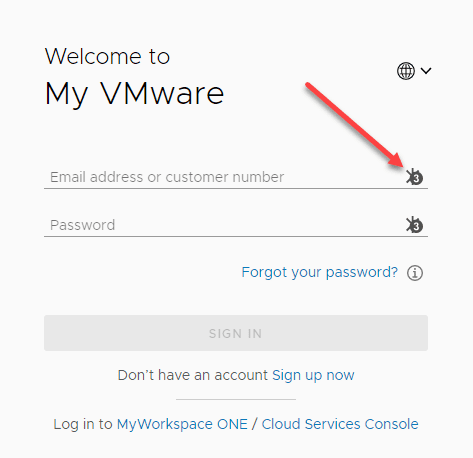Click the SIGN IN button
This screenshot has width=473, height=458.
[236, 333]
